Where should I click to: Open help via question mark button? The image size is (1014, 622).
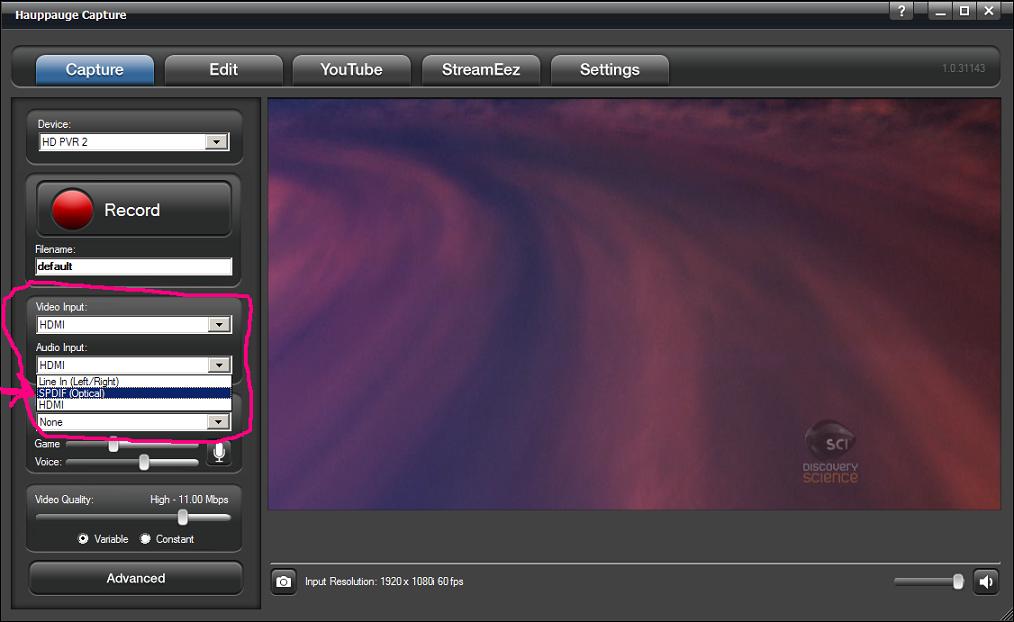[901, 11]
